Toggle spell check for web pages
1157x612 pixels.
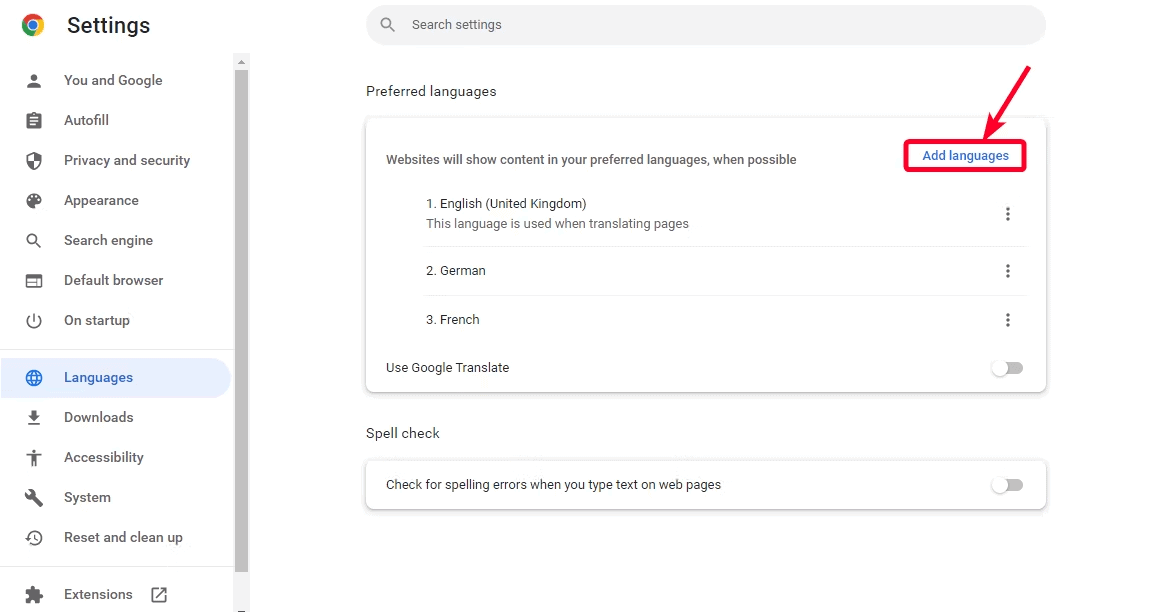coord(1006,485)
